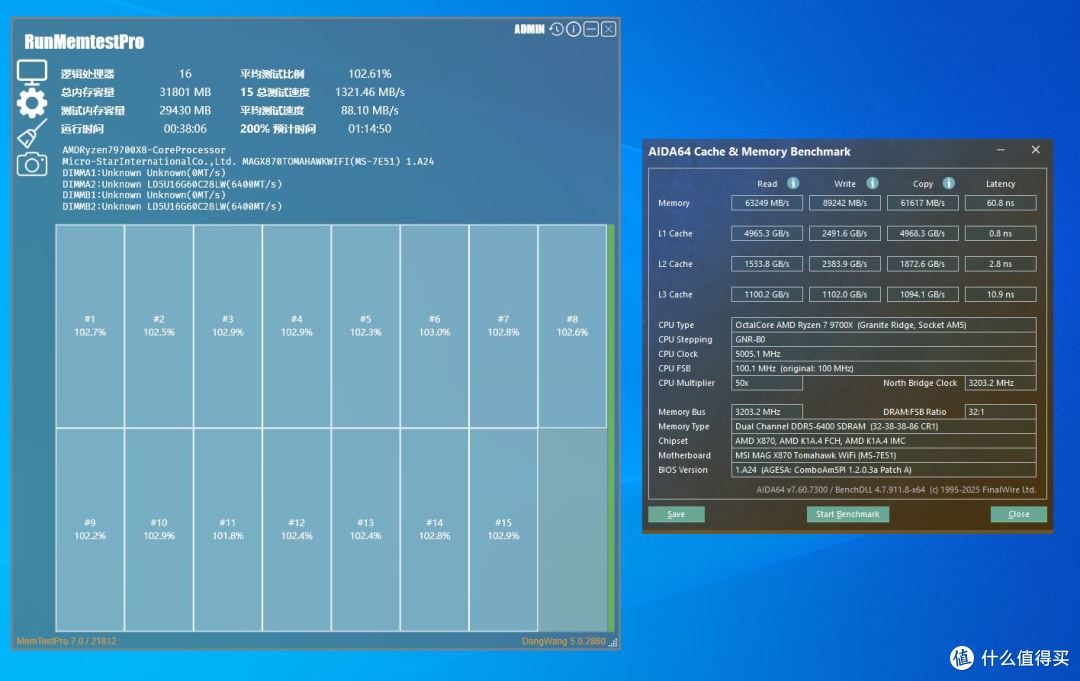
Task: Click the info icon next to Copy
Action: pos(949,183)
